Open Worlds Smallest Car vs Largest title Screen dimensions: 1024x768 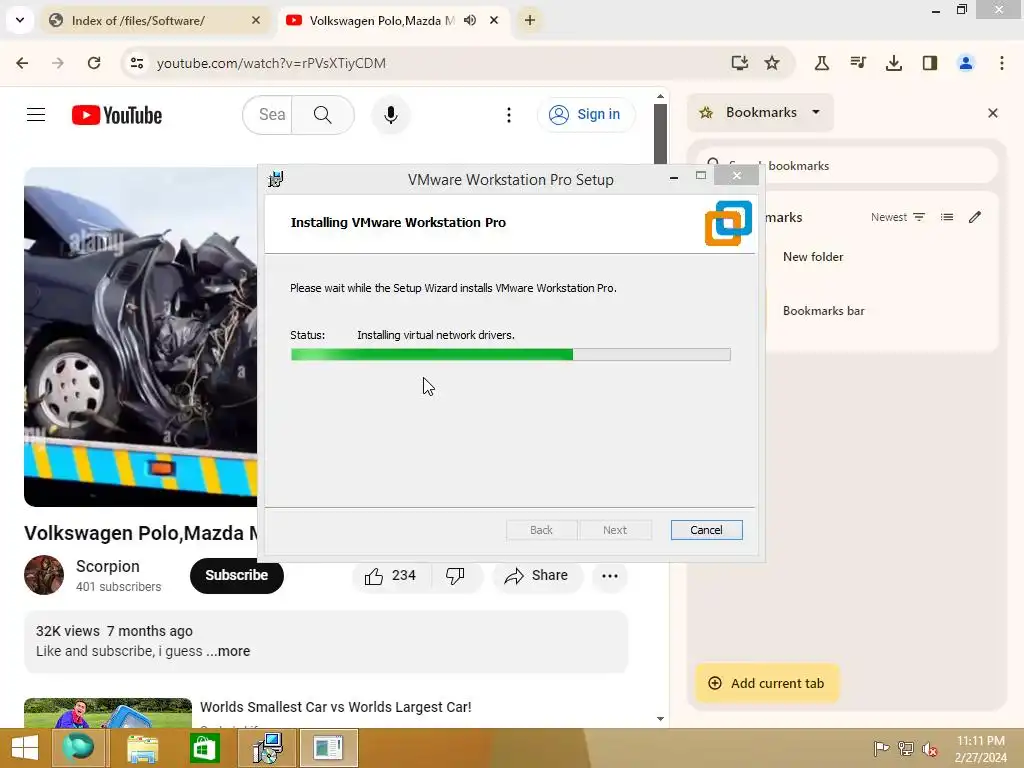click(336, 707)
